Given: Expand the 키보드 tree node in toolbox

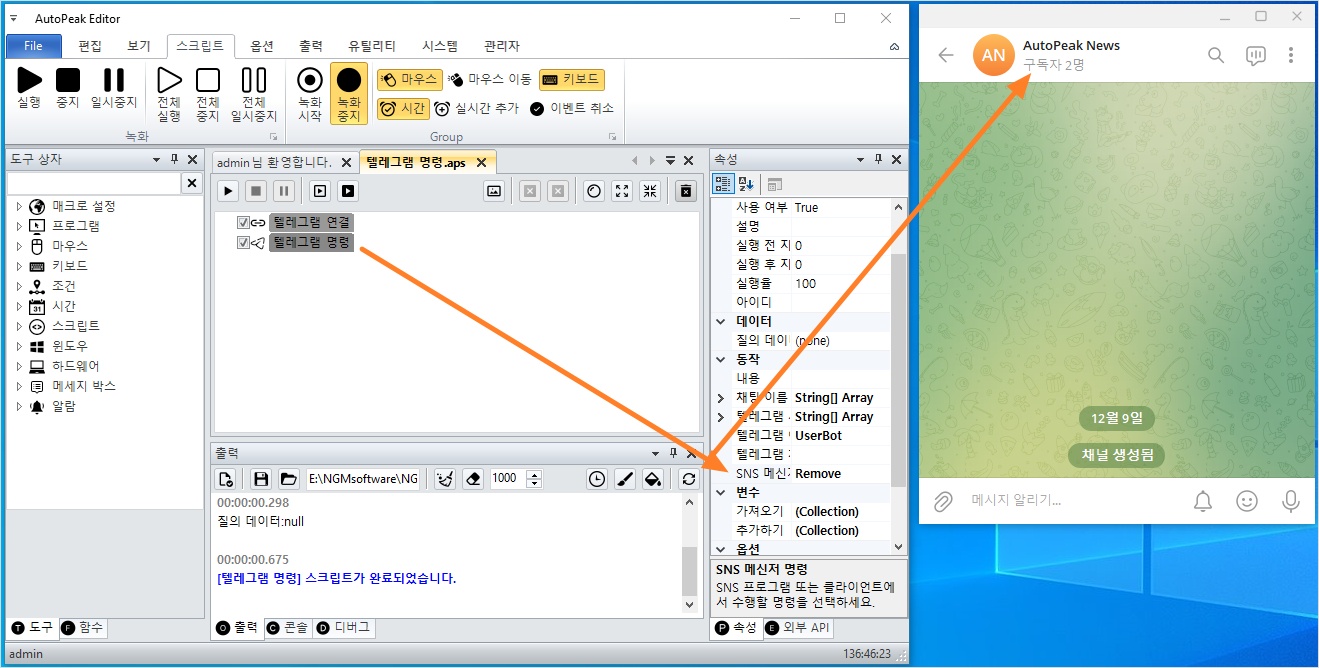Looking at the screenshot, I should 18,266.
